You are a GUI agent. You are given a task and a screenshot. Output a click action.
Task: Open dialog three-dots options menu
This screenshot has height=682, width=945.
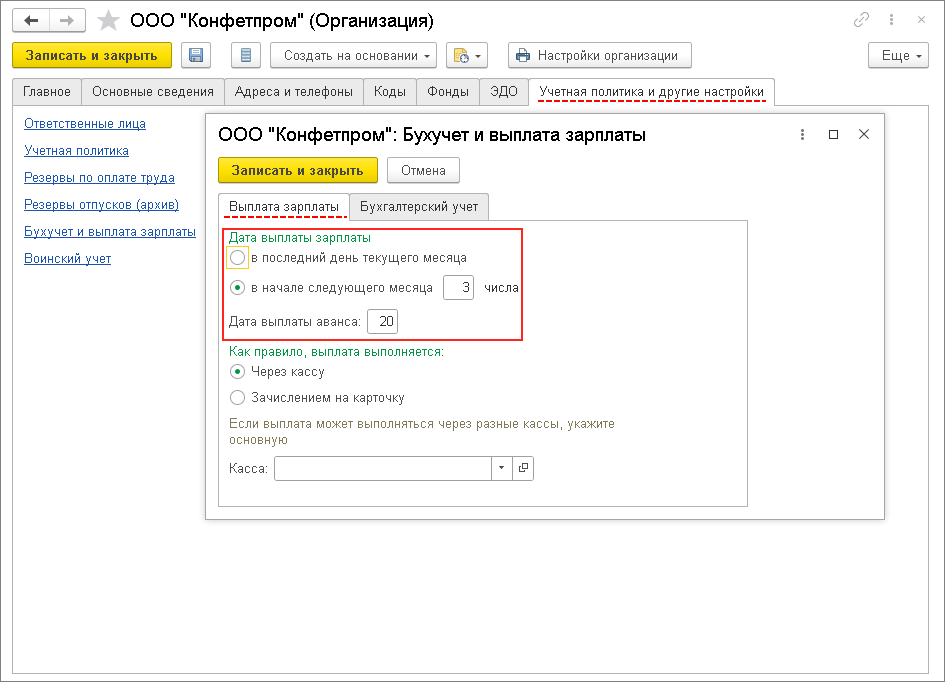[x=802, y=134]
